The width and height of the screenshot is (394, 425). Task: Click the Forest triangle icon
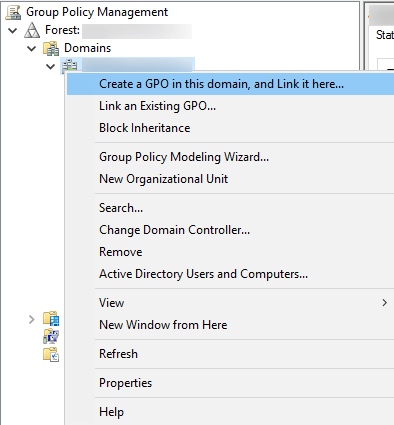[32, 30]
